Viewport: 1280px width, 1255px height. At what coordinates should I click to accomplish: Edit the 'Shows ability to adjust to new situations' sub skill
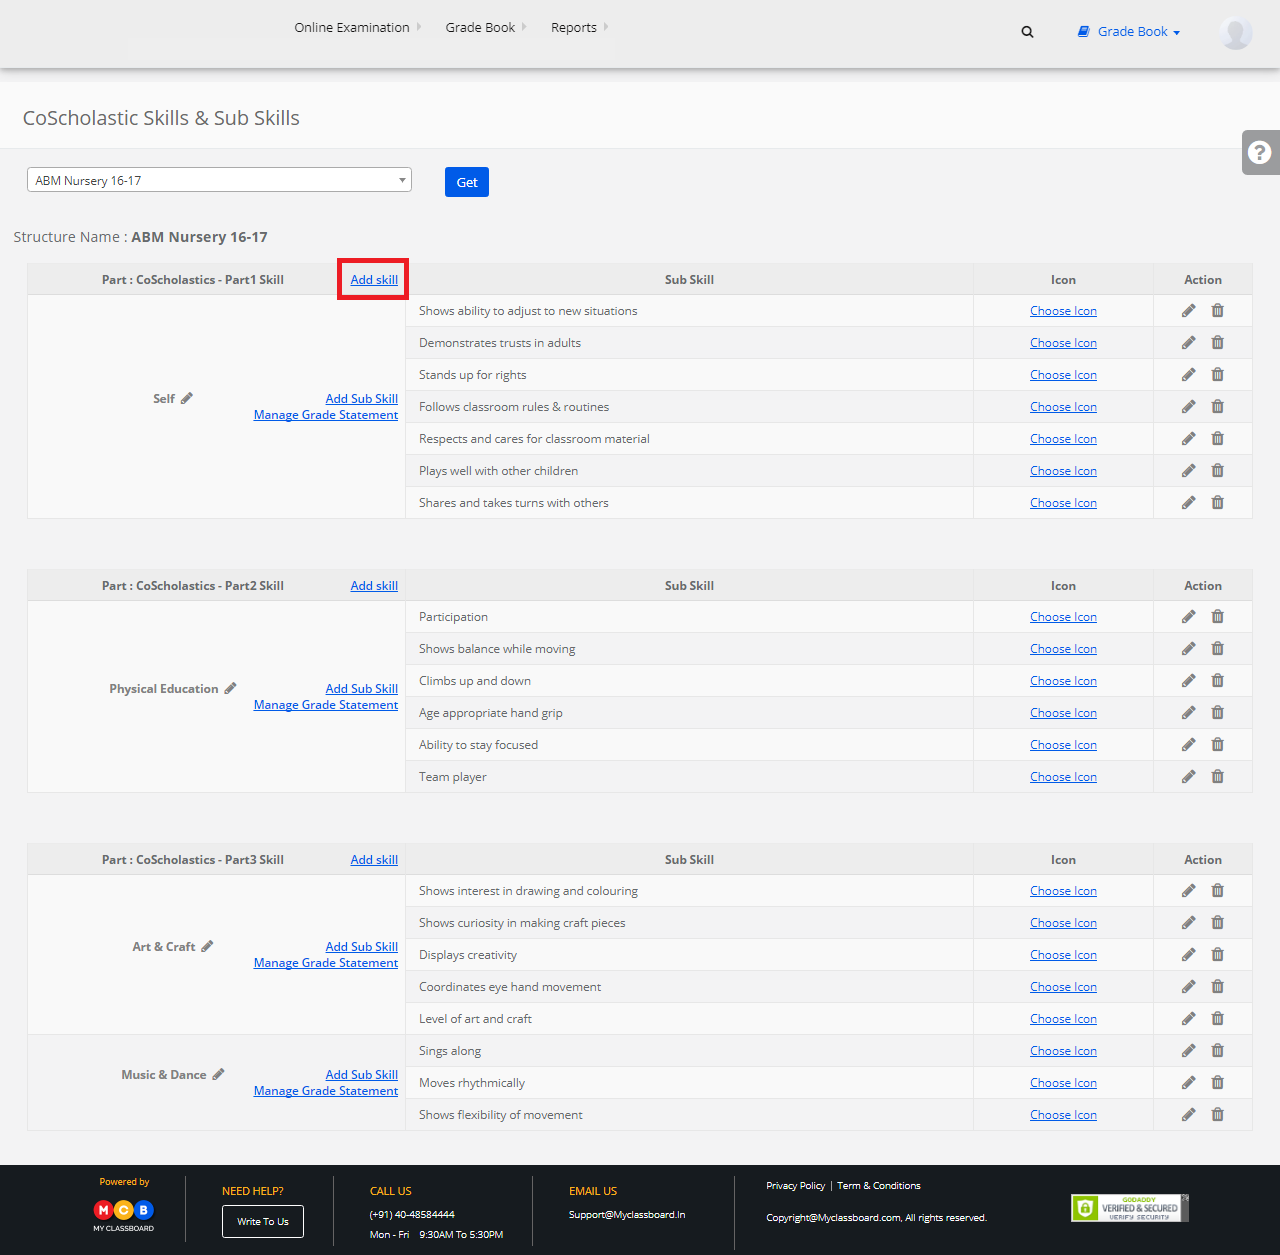pos(1188,311)
